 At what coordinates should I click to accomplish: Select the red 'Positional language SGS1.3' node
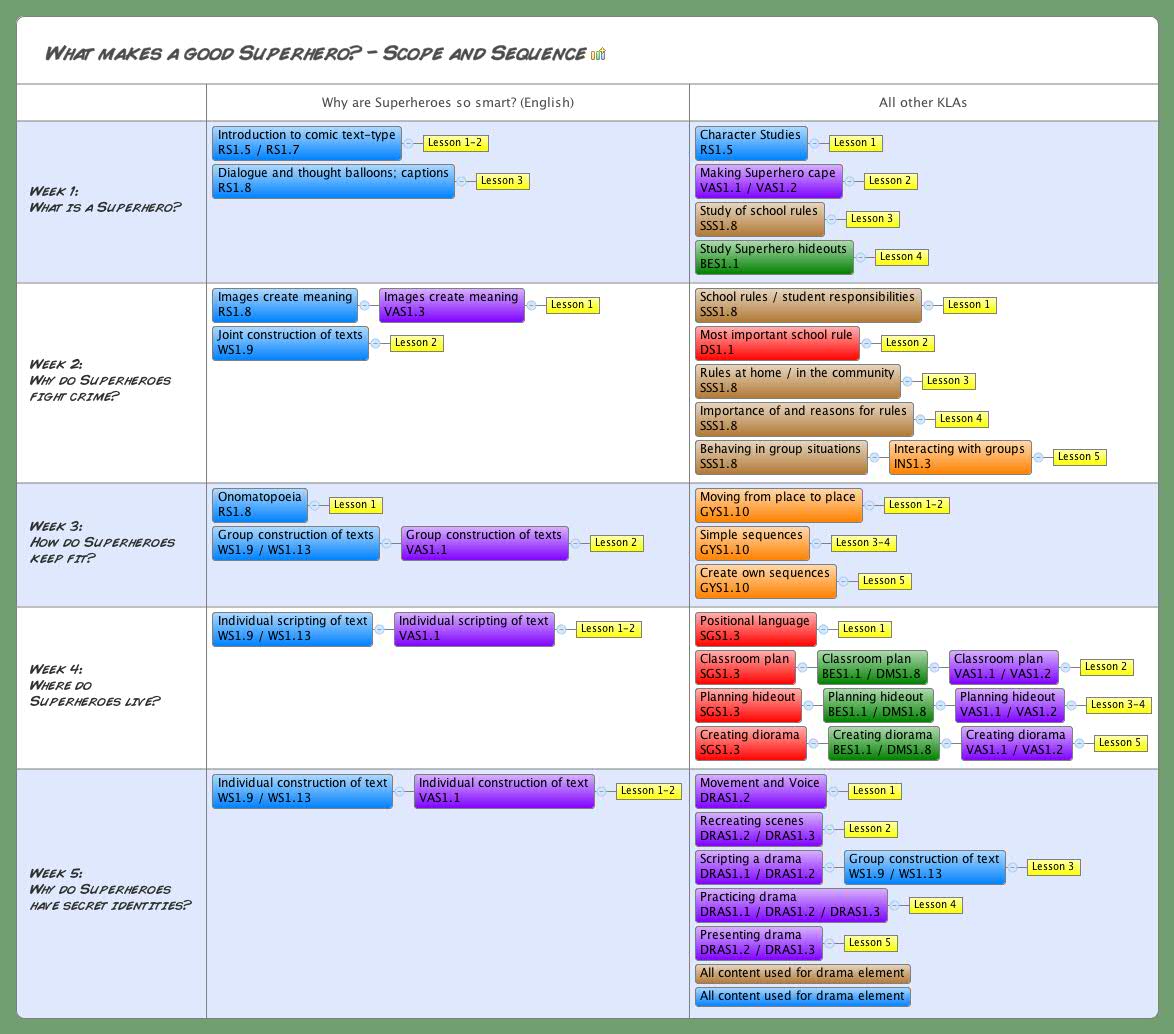click(x=754, y=628)
